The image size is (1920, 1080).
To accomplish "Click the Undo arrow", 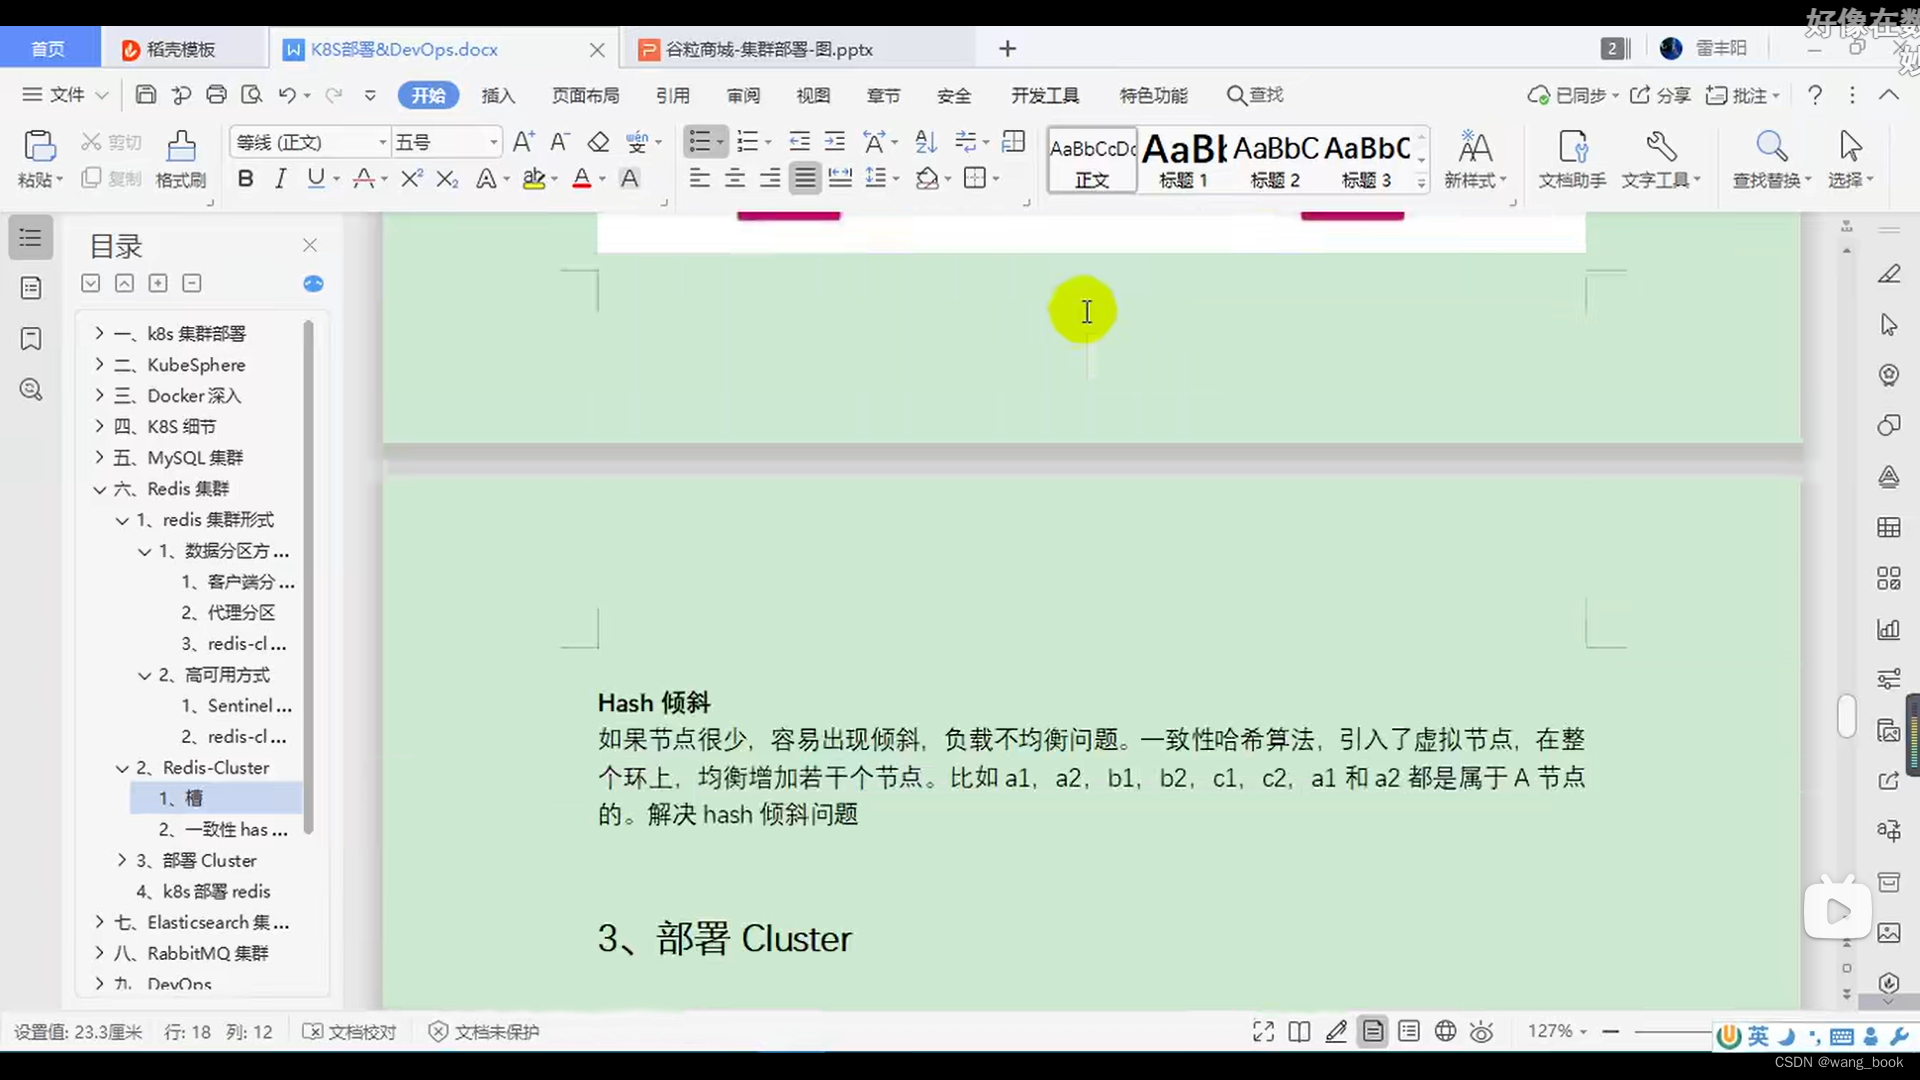I will coord(287,95).
